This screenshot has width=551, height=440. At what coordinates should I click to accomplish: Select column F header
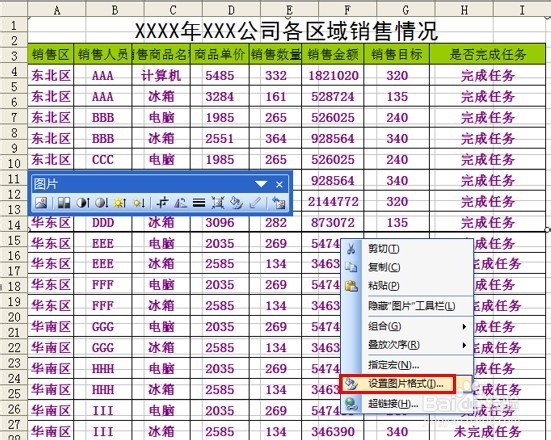point(348,10)
